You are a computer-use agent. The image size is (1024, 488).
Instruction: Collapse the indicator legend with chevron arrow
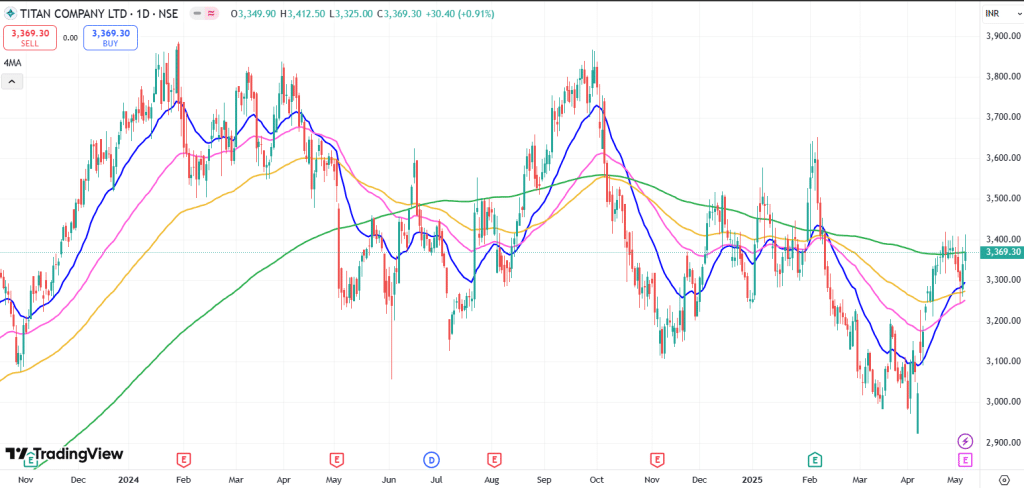coord(12,82)
